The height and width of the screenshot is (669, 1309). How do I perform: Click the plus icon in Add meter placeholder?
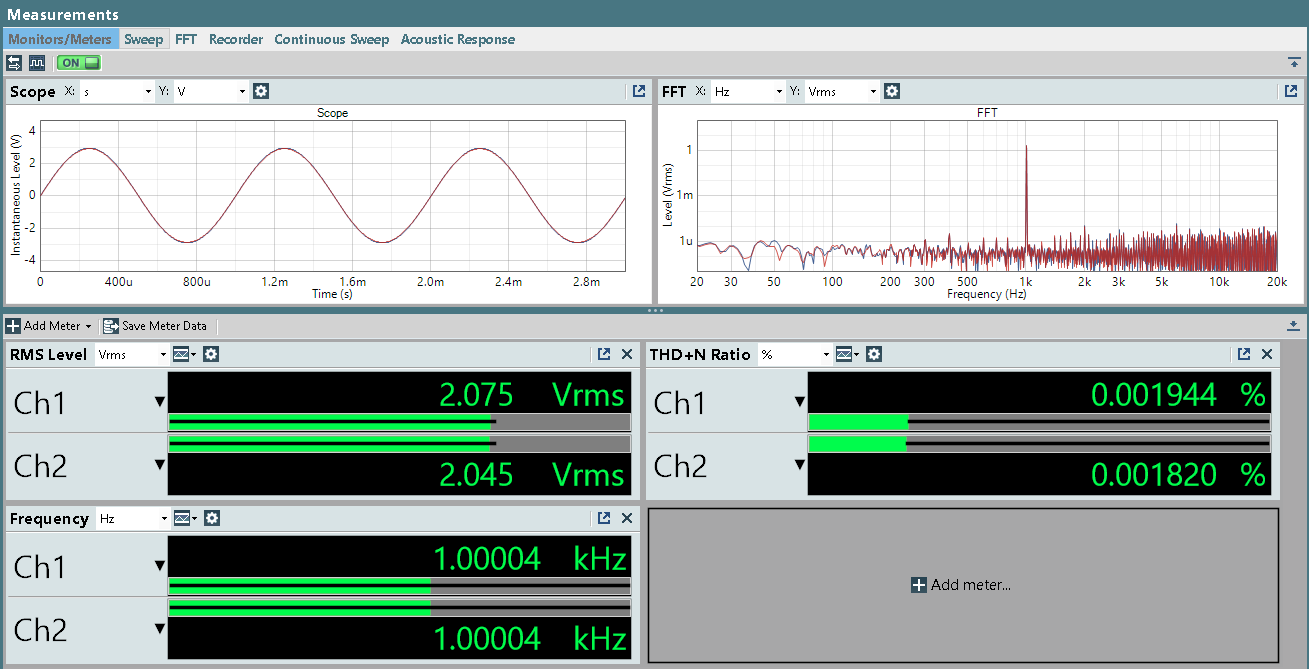click(x=919, y=585)
